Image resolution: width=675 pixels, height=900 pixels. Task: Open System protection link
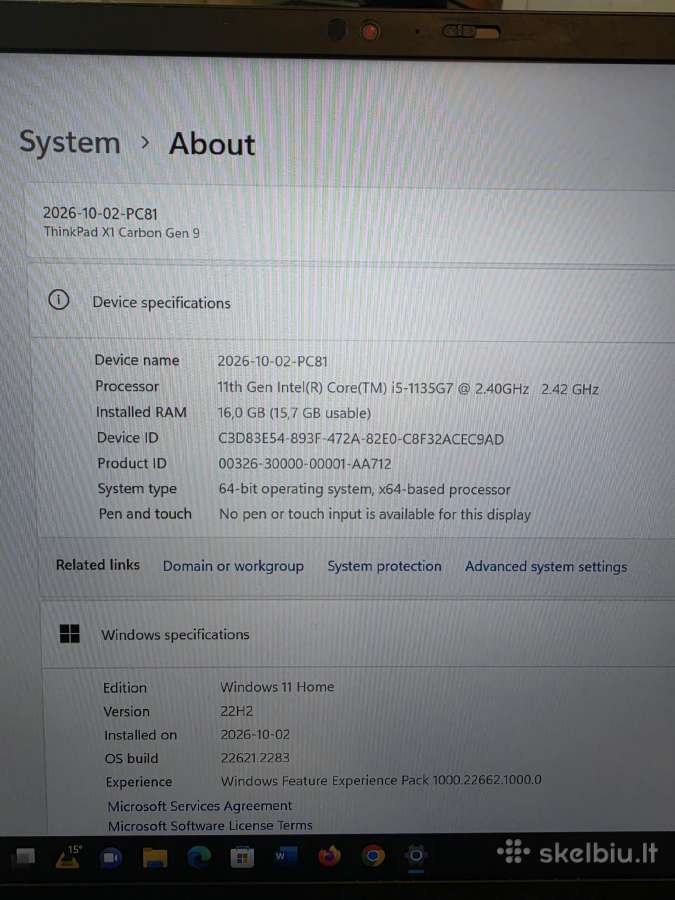click(x=384, y=566)
